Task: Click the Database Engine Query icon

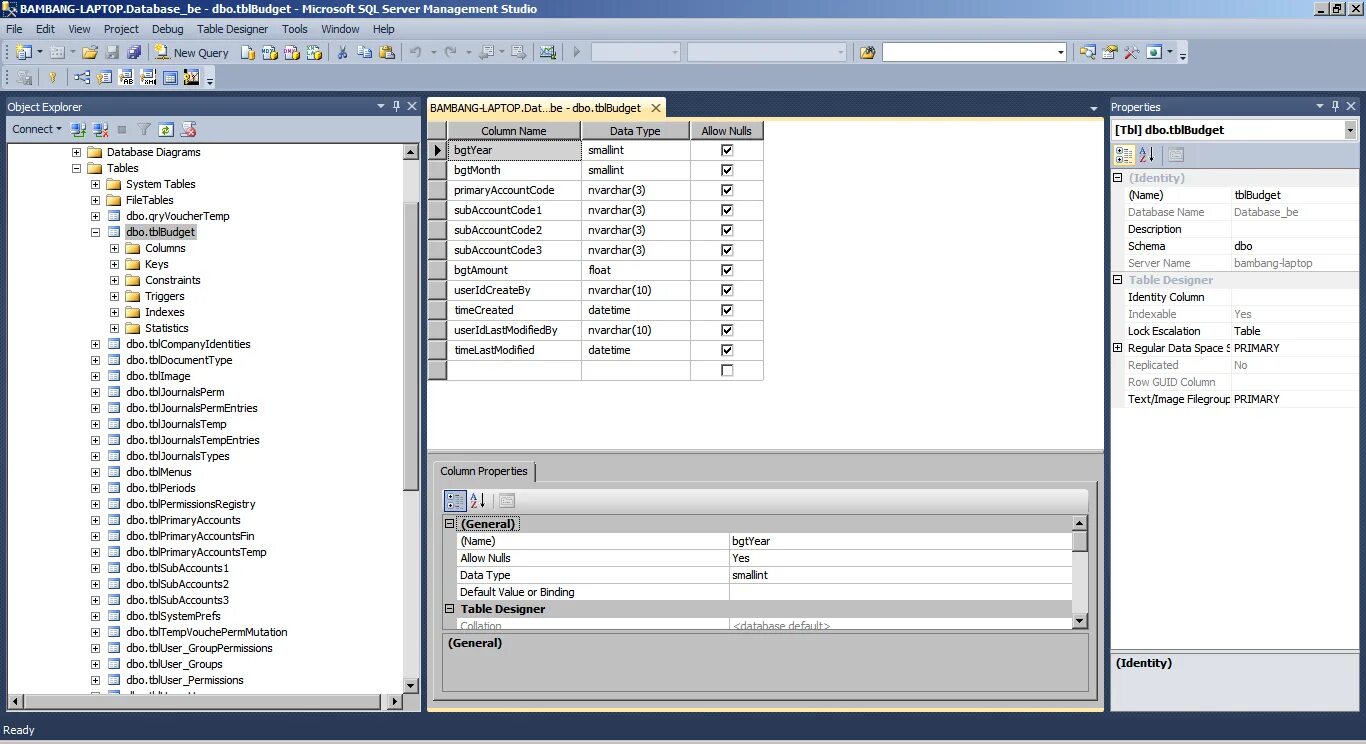Action: coord(249,52)
